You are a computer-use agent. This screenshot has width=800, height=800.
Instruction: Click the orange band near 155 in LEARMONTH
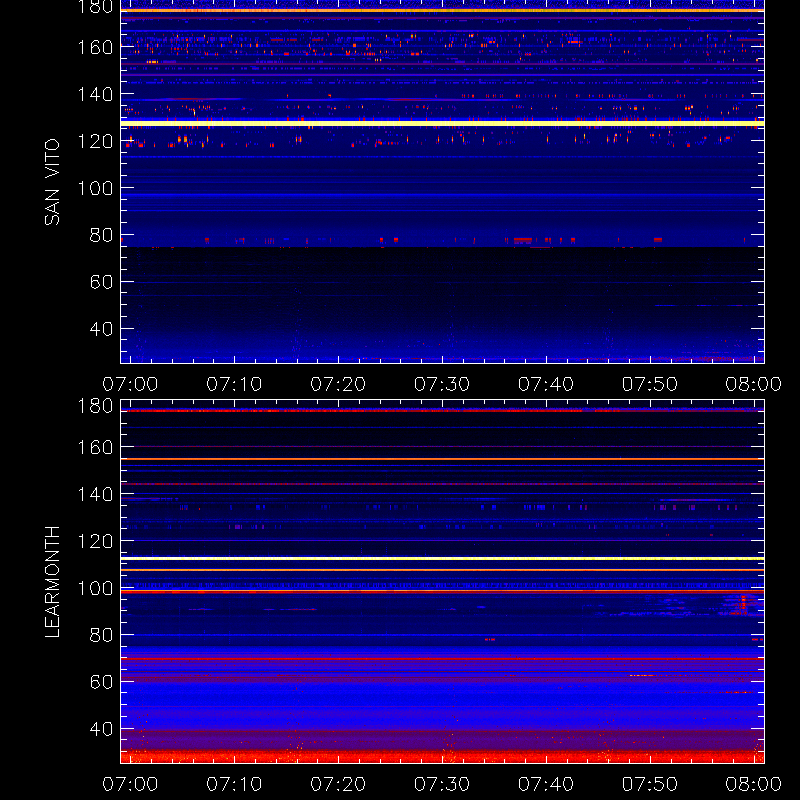click(442, 459)
